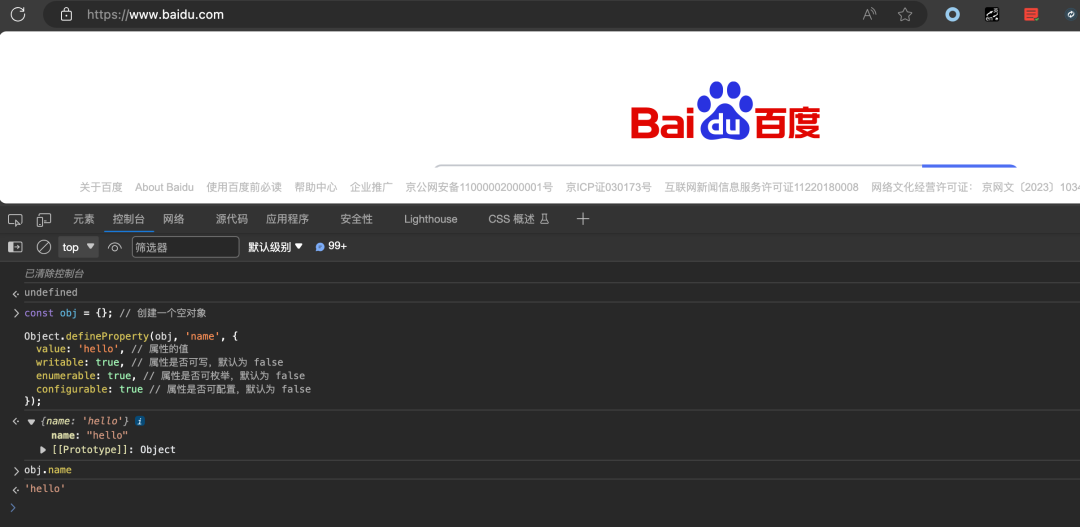
Task: Open the 京ICP证030173号 link
Action: (608, 187)
